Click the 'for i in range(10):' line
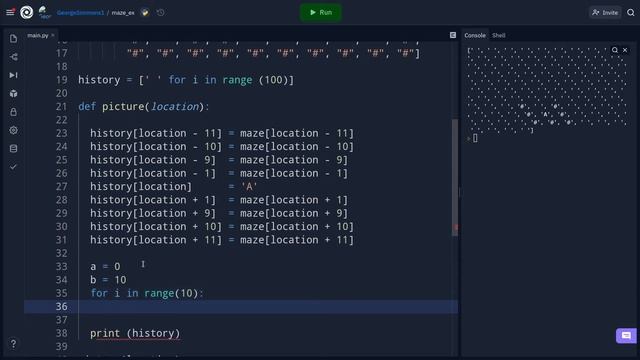The image size is (640, 360). click(x=147, y=293)
